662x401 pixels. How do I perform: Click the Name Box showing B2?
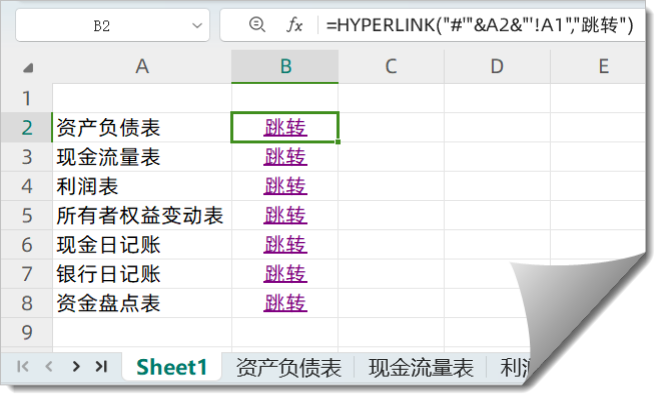(x=112, y=25)
